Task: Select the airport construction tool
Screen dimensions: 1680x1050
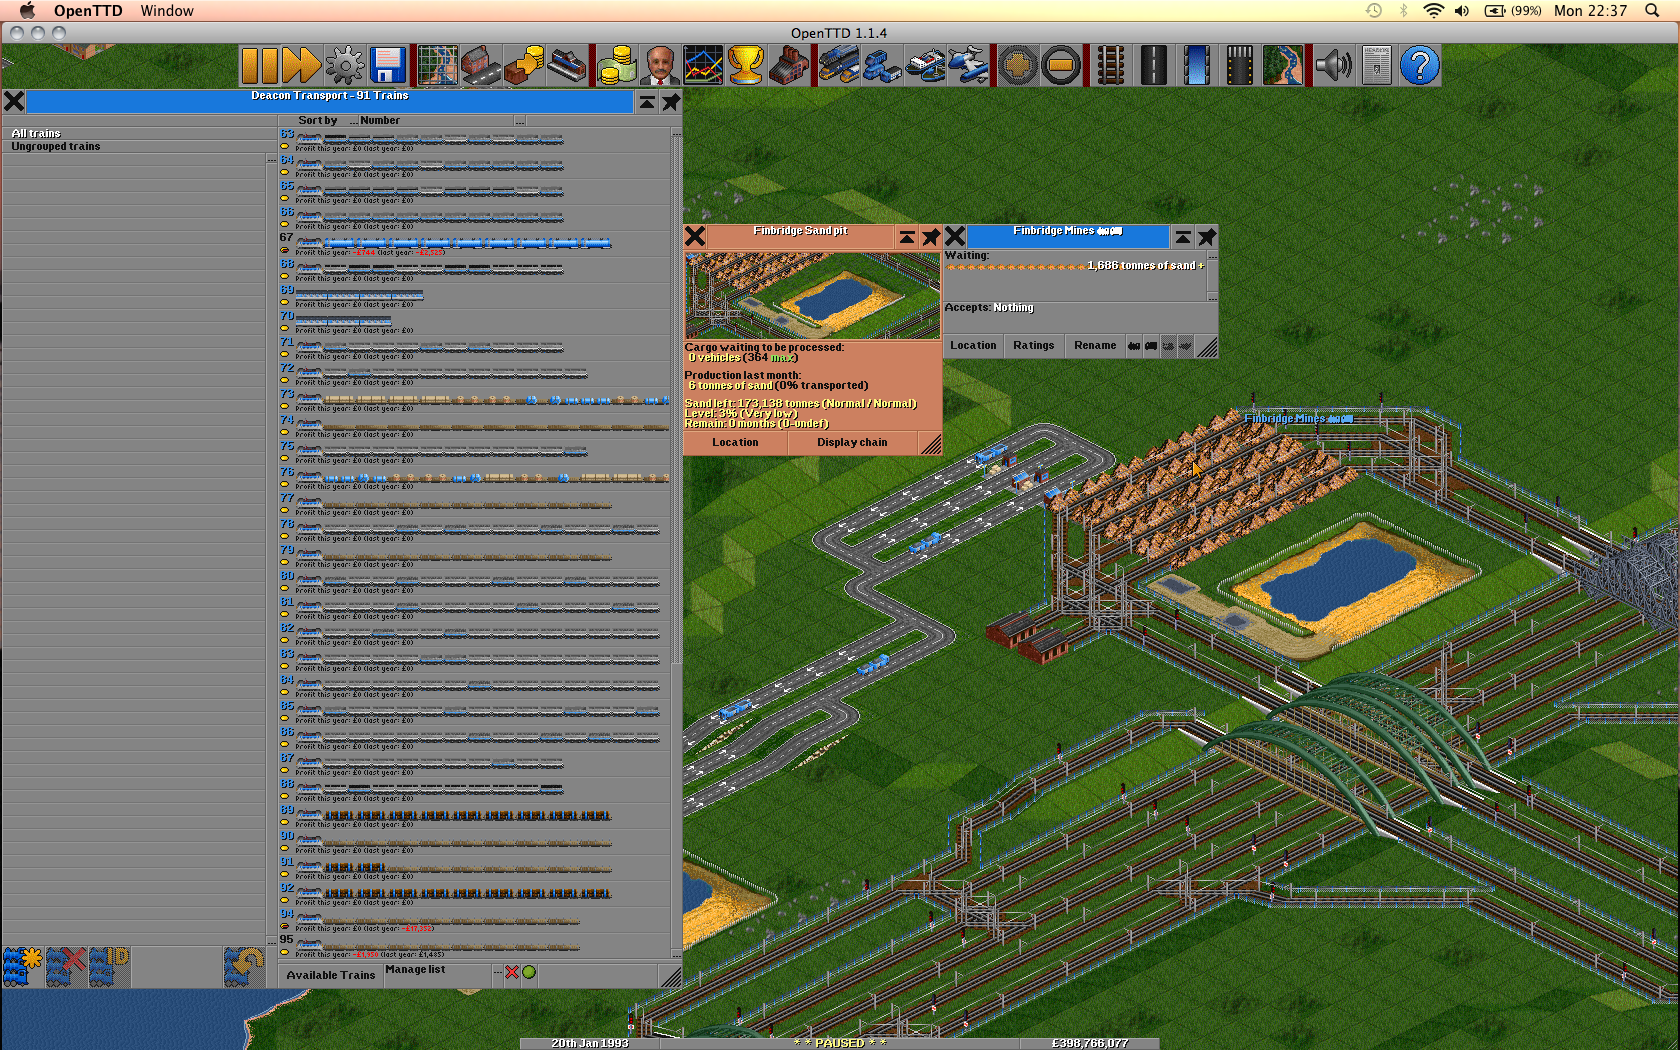Action: (1240, 66)
